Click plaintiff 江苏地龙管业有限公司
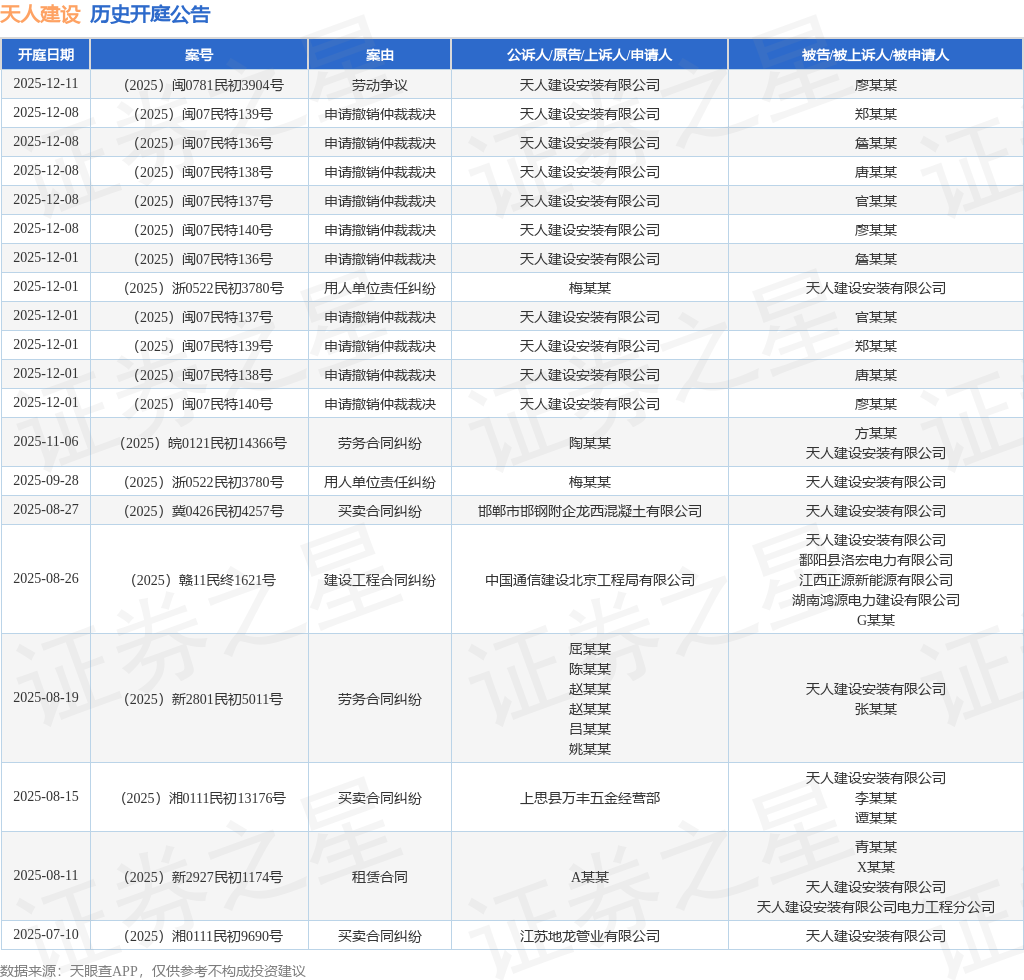 (x=590, y=937)
